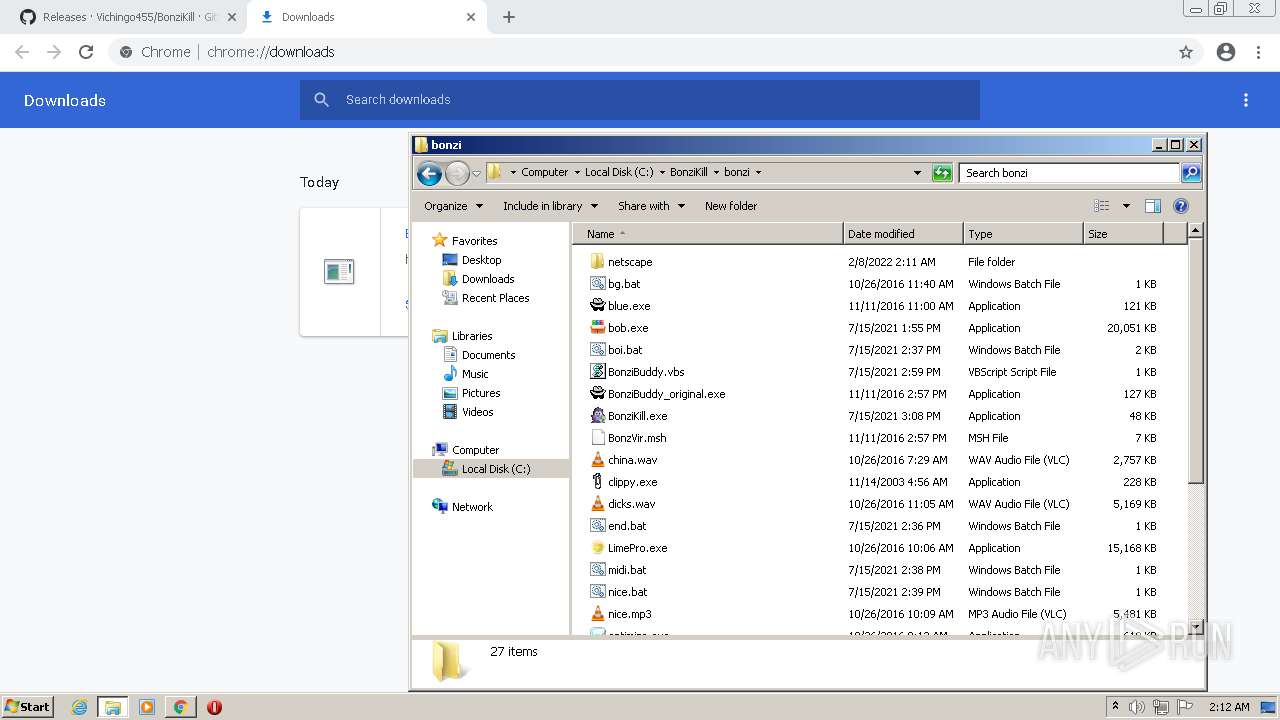Viewport: 1280px width, 720px height.
Task: Select the bob.exe file icon
Action: (597, 328)
